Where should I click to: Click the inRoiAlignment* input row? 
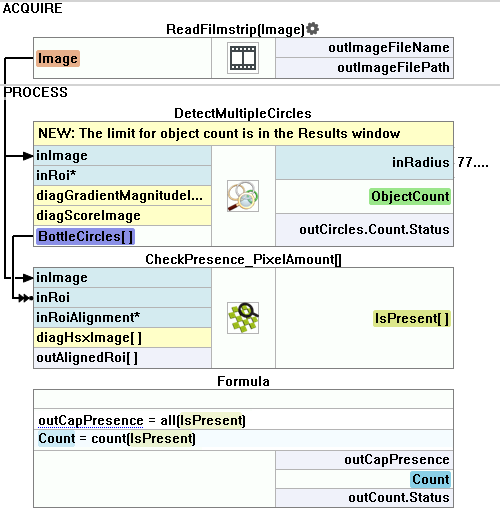point(123,318)
